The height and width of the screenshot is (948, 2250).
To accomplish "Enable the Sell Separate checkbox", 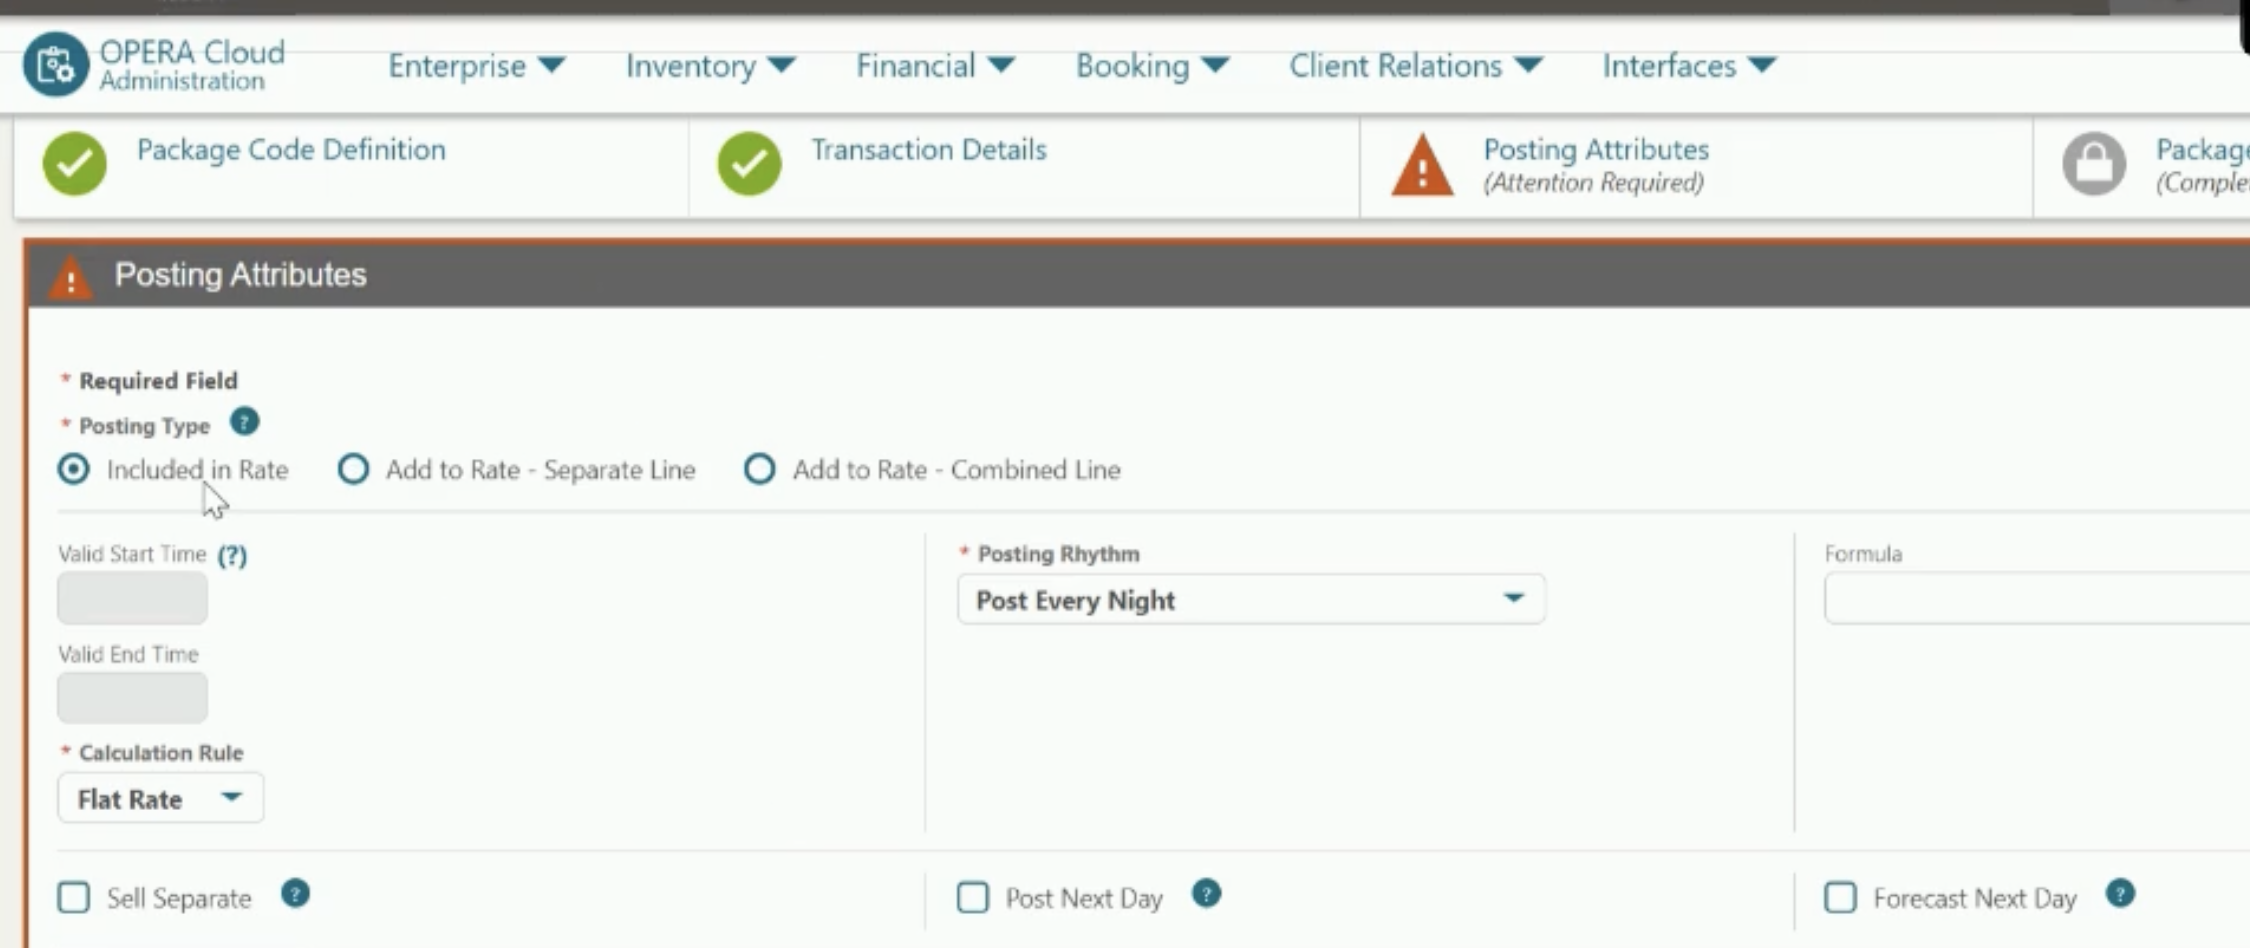I will click(73, 897).
